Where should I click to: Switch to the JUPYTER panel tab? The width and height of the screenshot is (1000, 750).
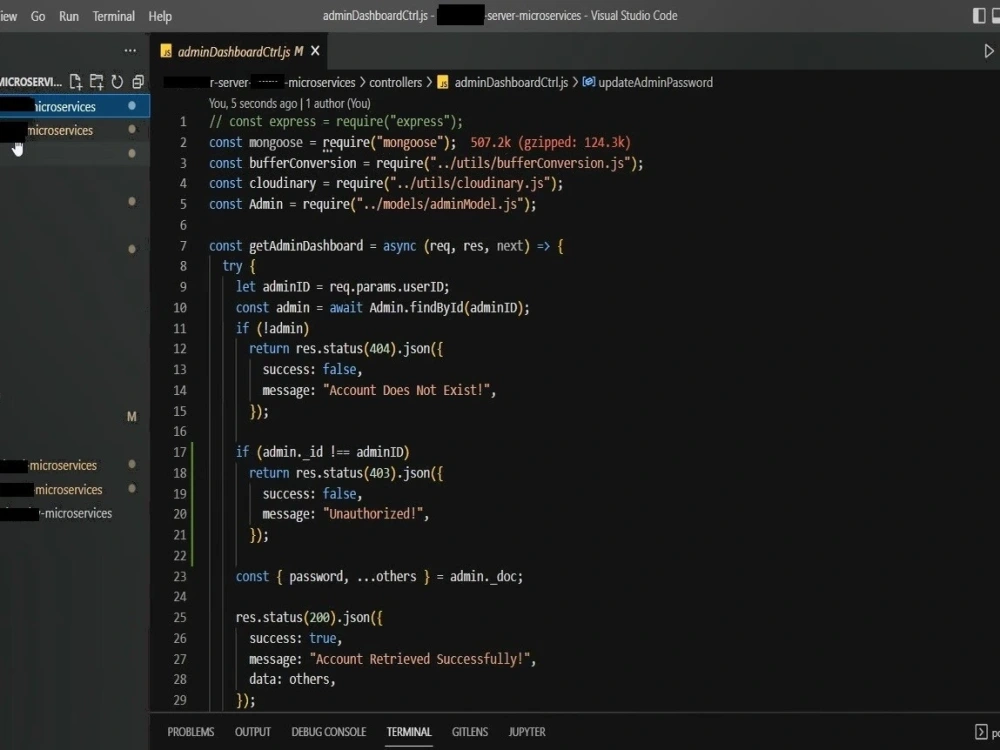527,732
